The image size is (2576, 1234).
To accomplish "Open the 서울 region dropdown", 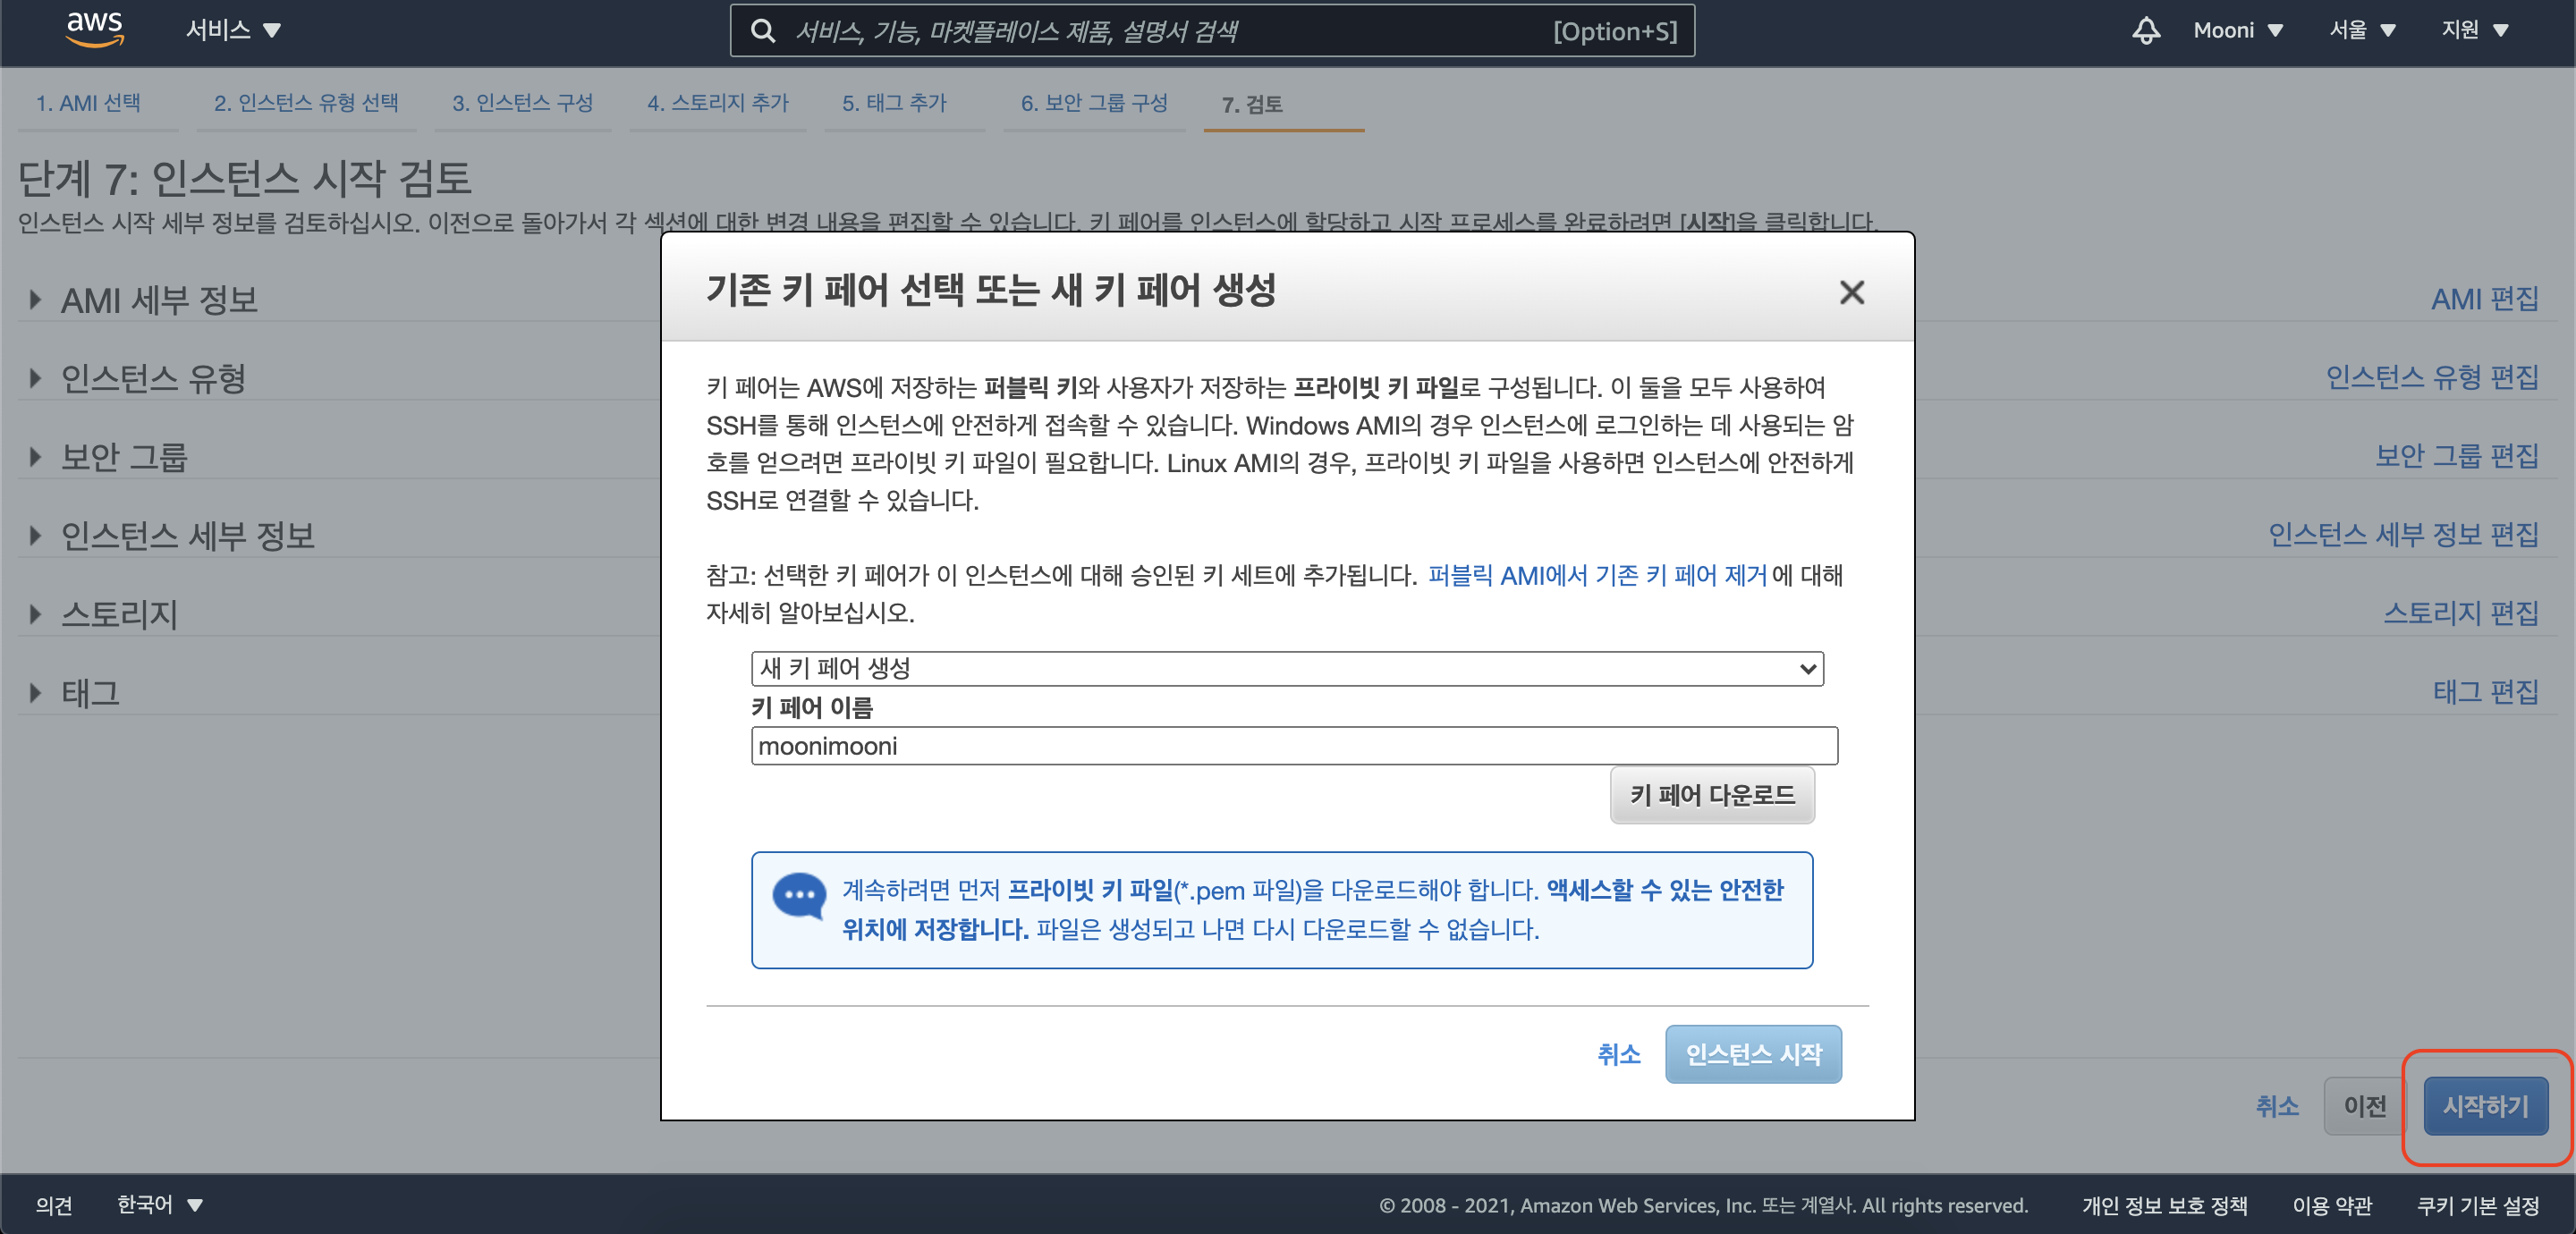I will click(2361, 30).
